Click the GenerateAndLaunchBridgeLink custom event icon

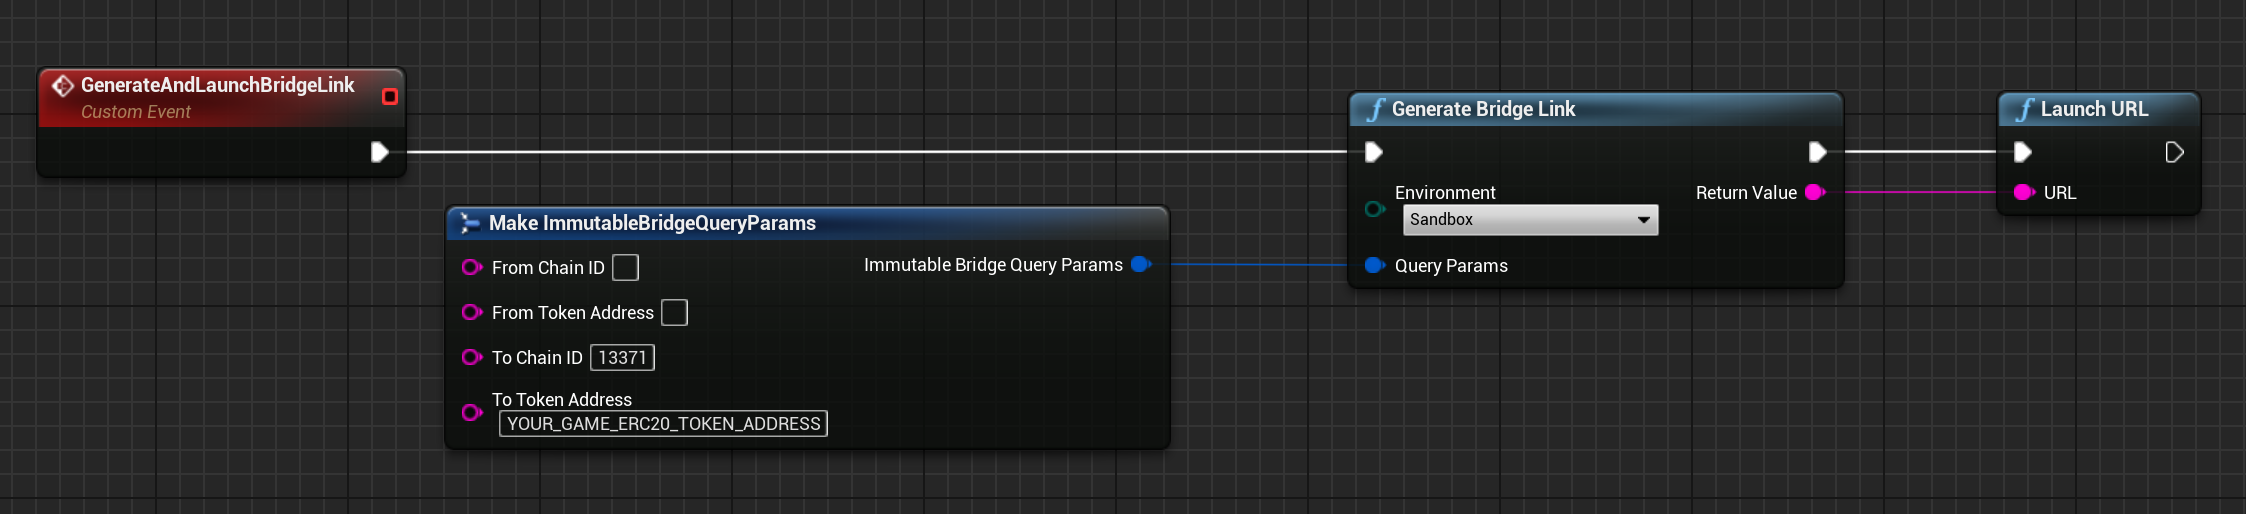63,86
